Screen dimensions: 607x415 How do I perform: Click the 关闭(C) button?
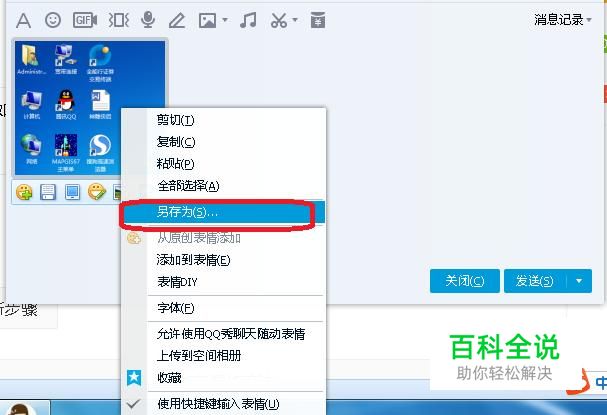coord(465,281)
